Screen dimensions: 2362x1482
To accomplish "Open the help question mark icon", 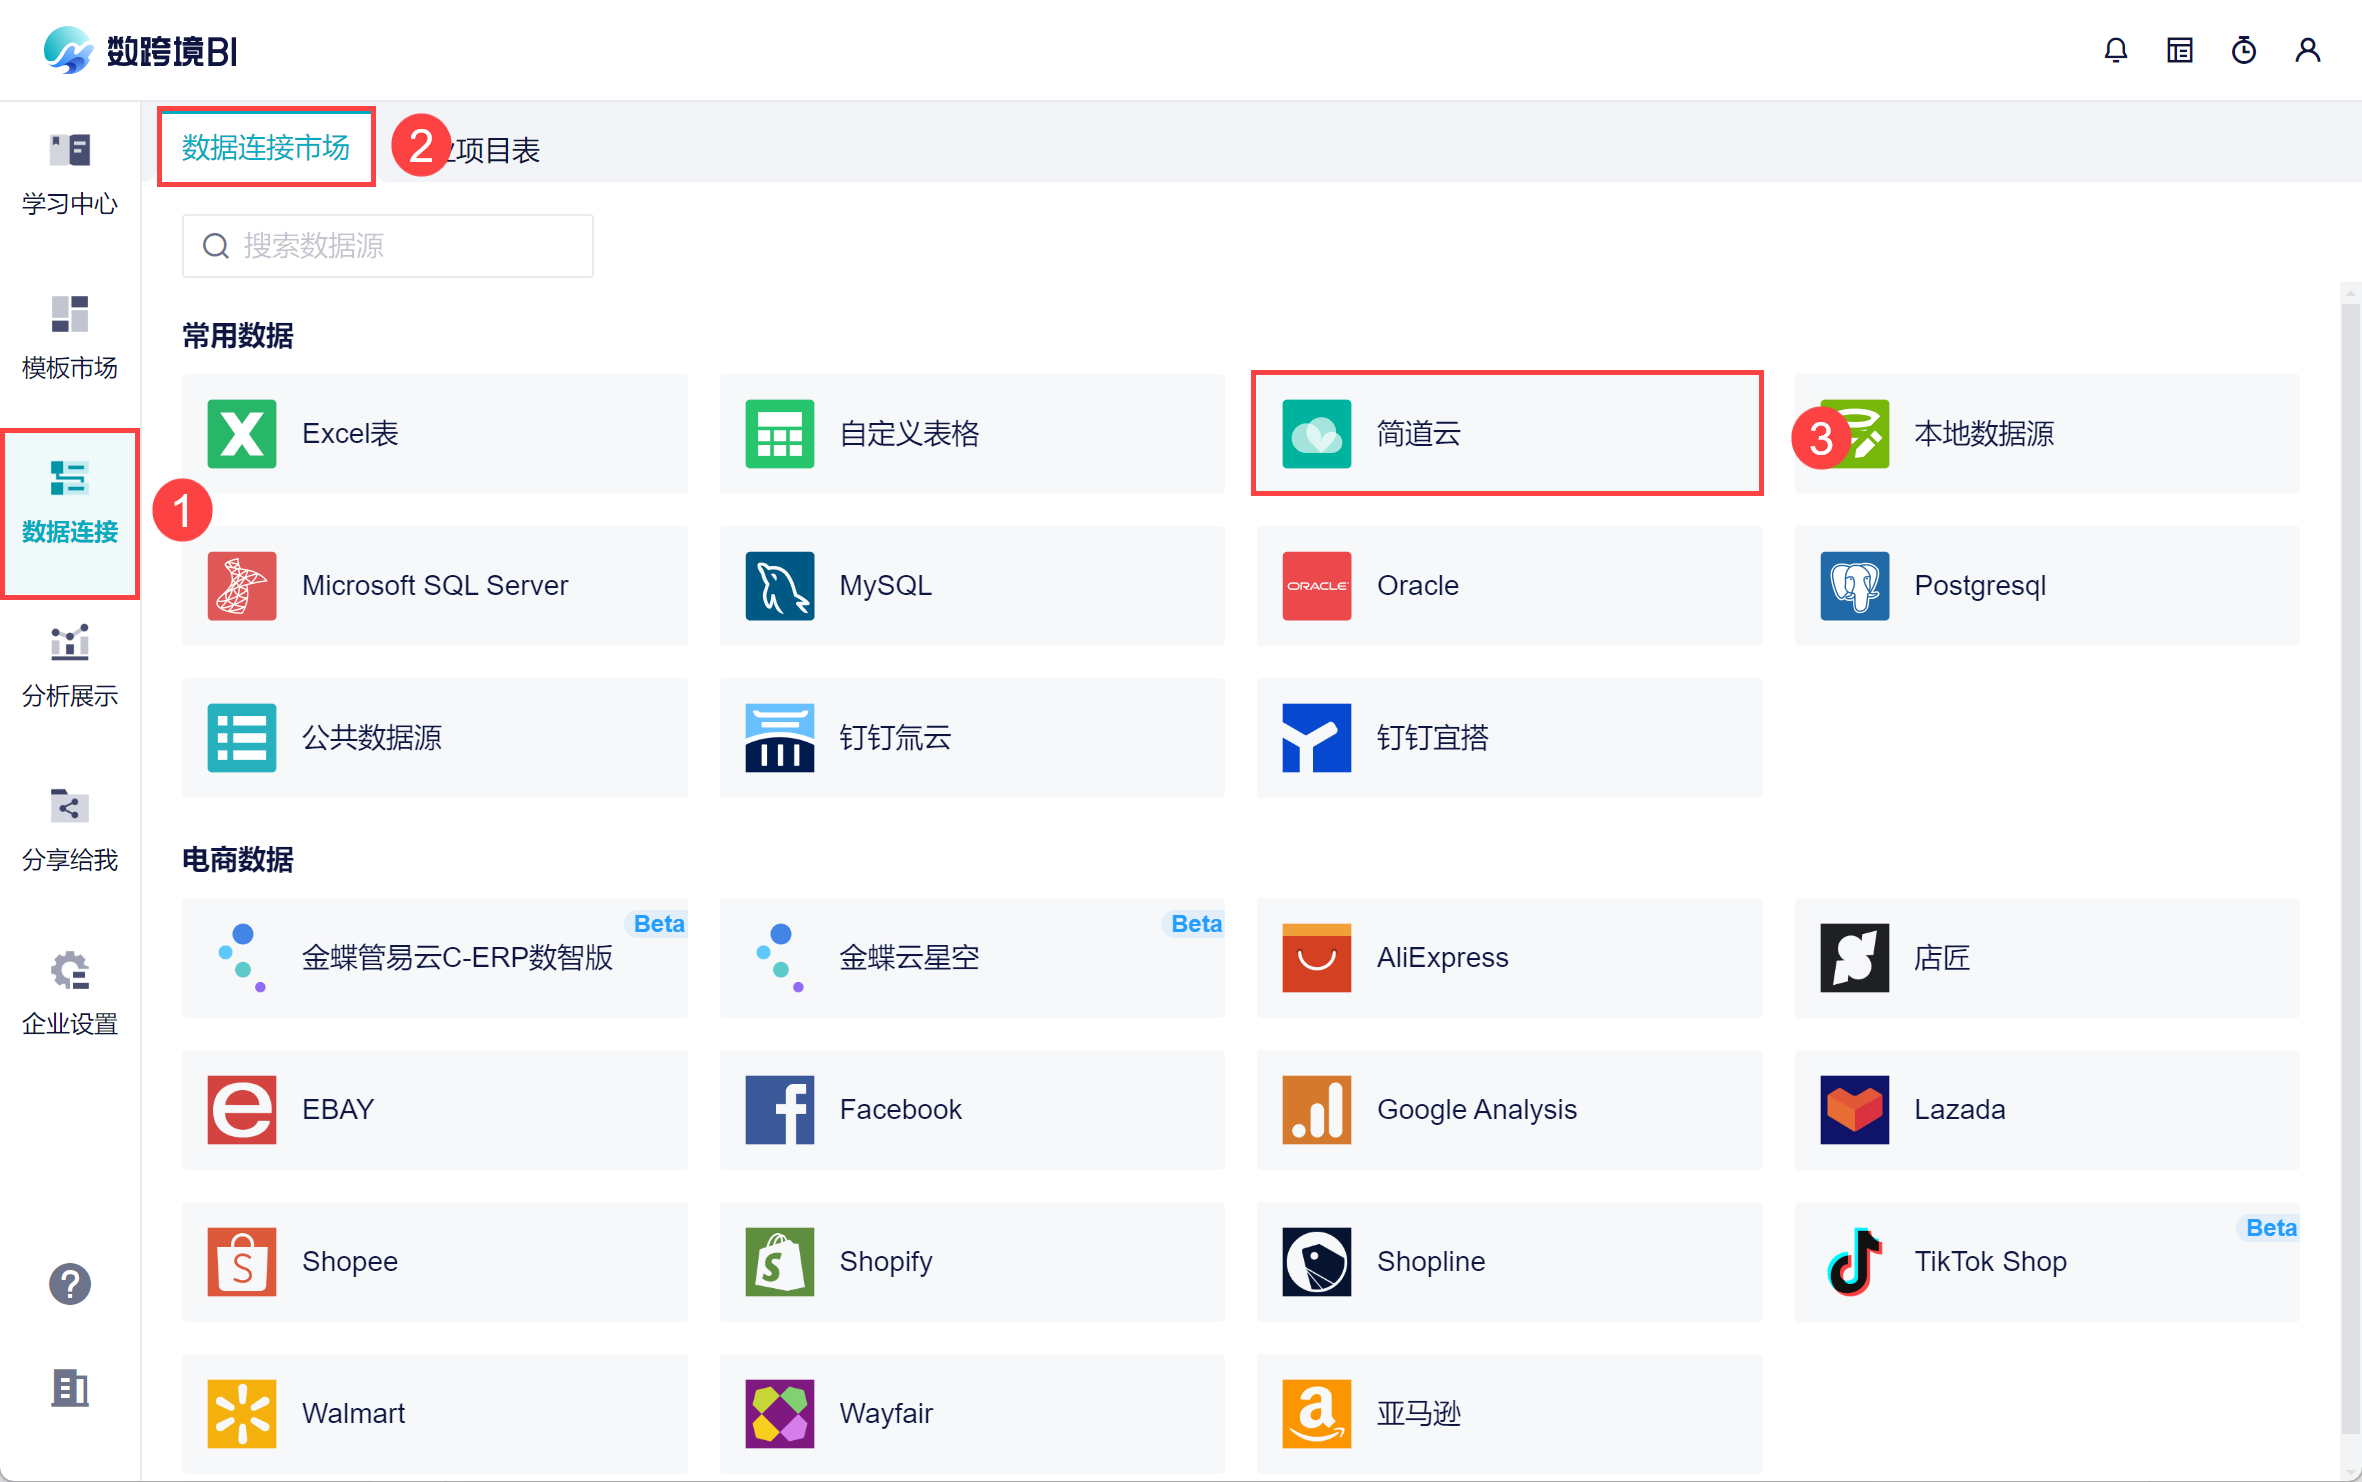I will 70,1283.
